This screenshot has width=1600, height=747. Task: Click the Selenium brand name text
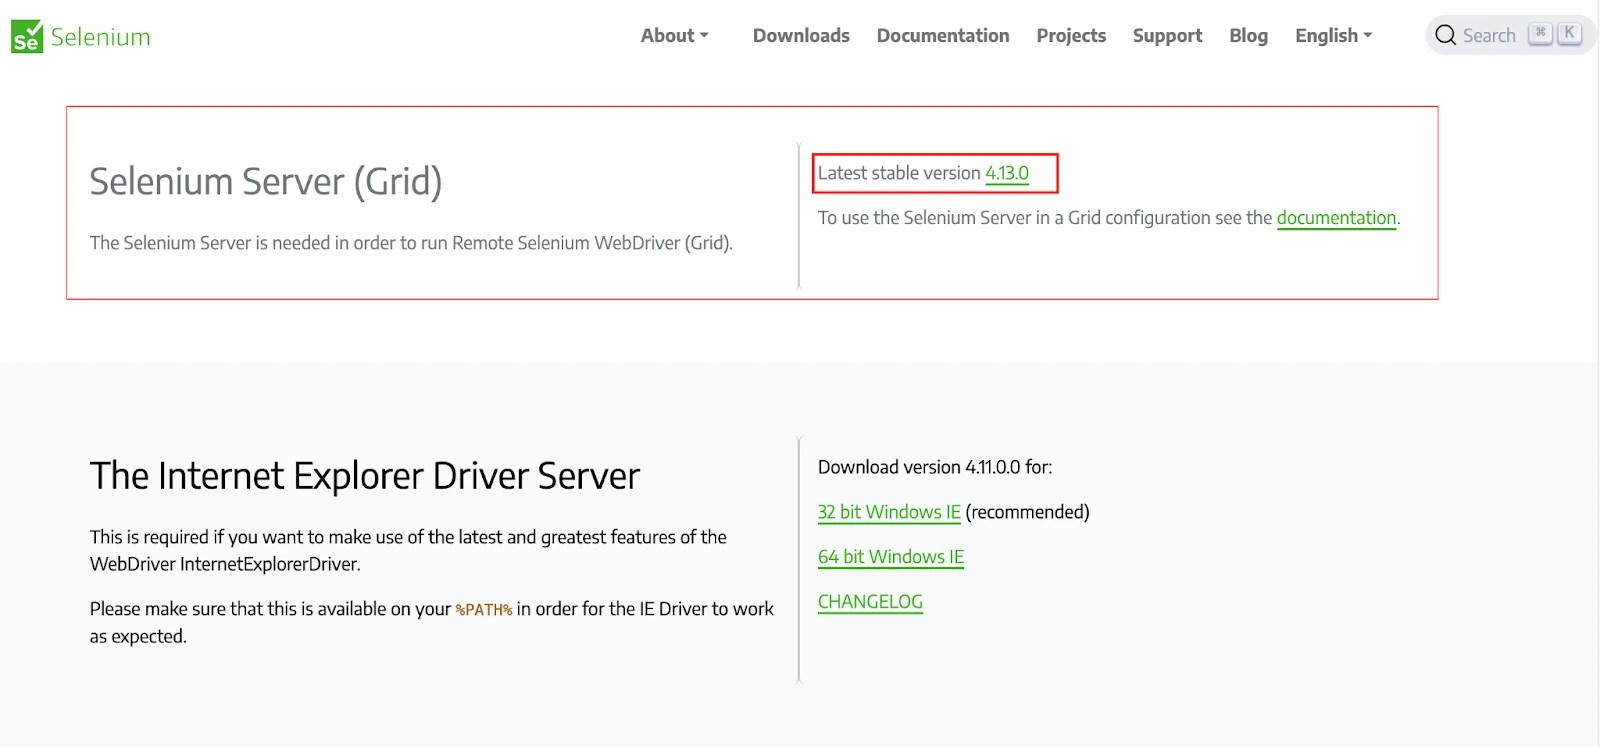[100, 37]
